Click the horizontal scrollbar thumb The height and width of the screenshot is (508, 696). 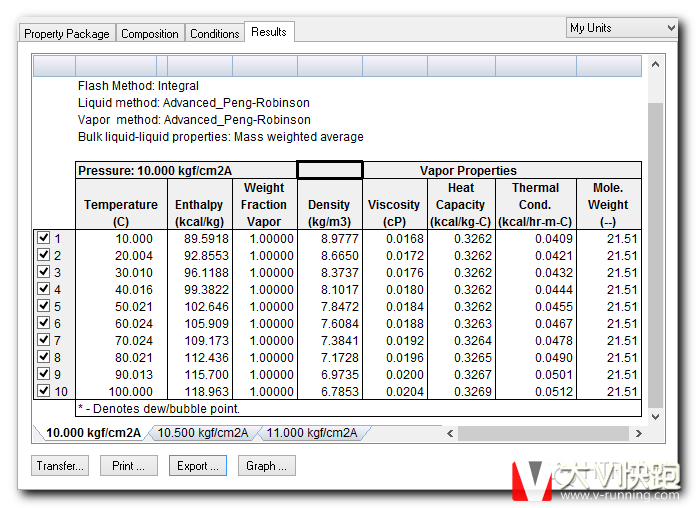tap(543, 433)
